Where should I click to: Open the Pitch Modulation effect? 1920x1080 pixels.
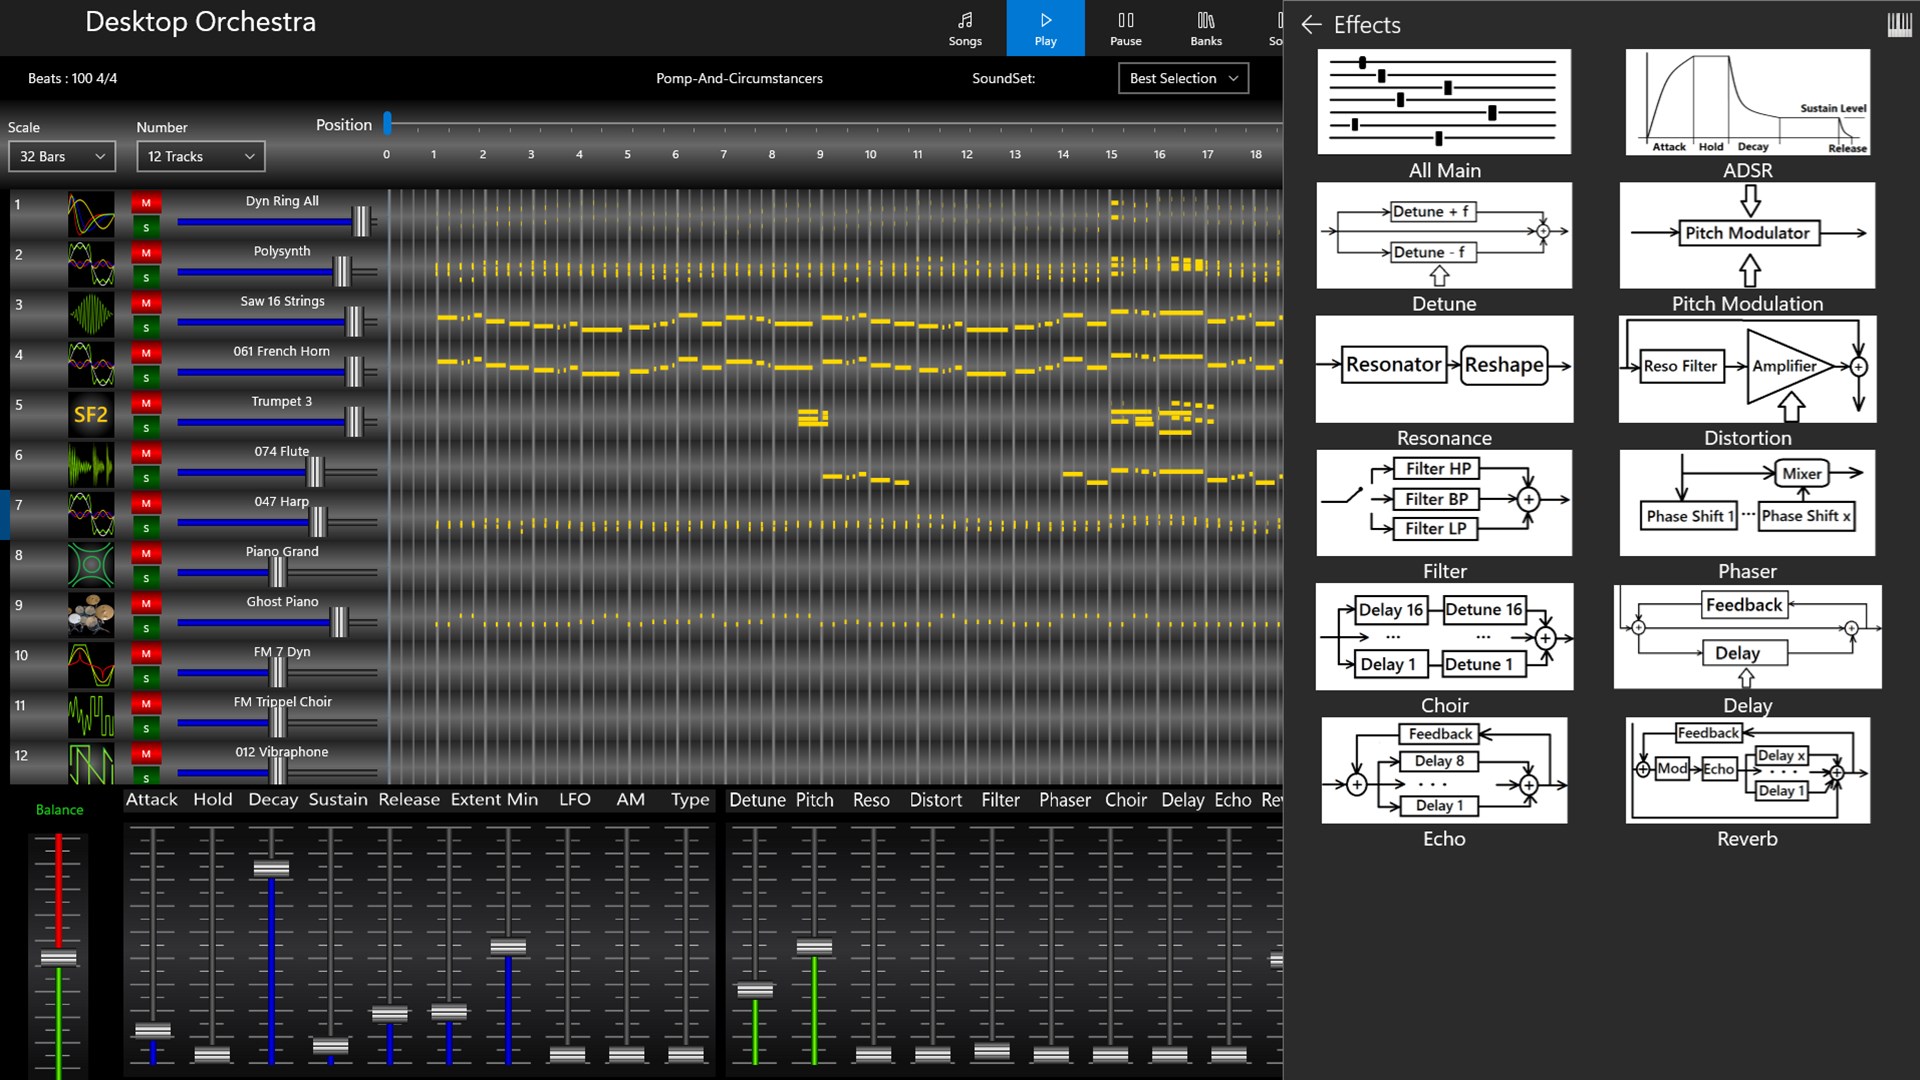click(x=1747, y=235)
